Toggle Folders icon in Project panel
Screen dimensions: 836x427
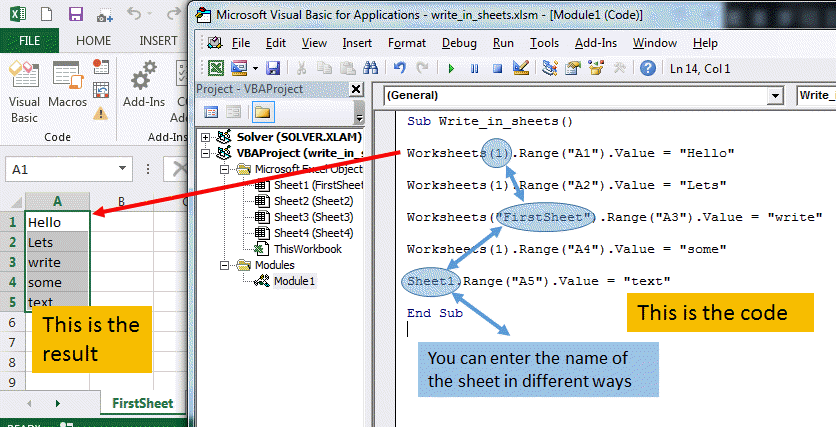[263, 112]
